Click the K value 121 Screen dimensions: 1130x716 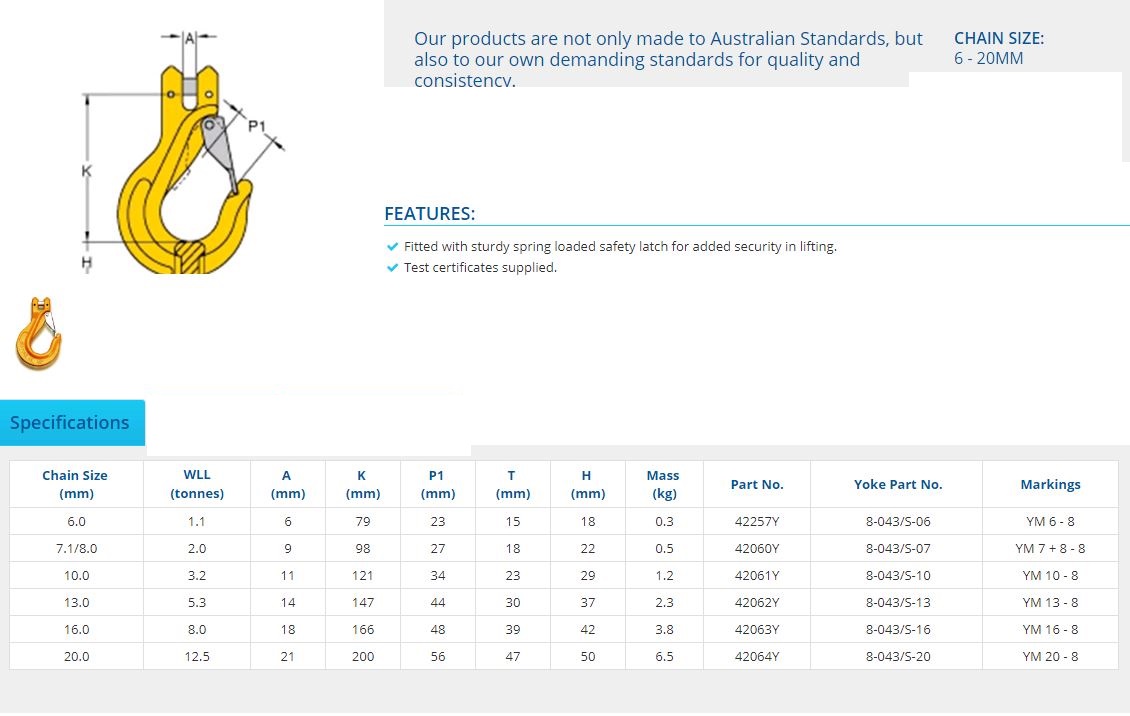coord(362,576)
